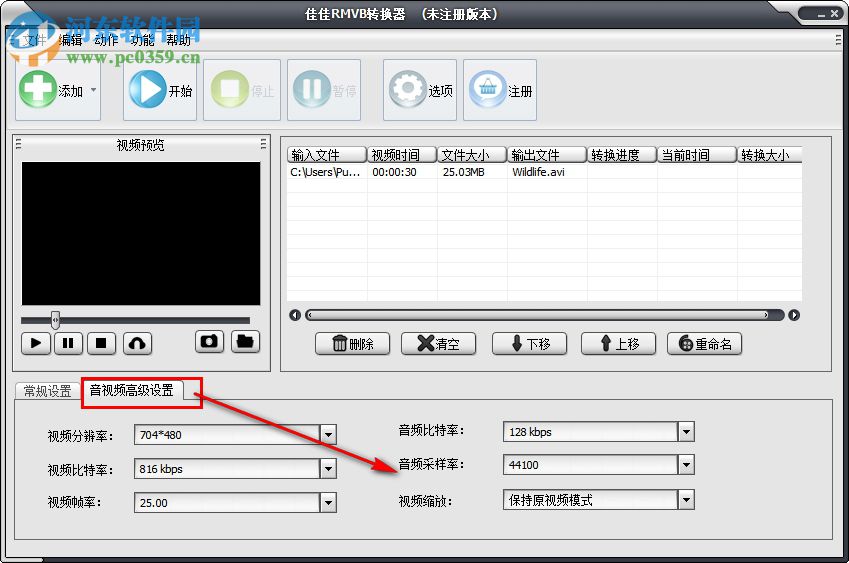
Task: Click the black video preview area
Action: [x=141, y=233]
